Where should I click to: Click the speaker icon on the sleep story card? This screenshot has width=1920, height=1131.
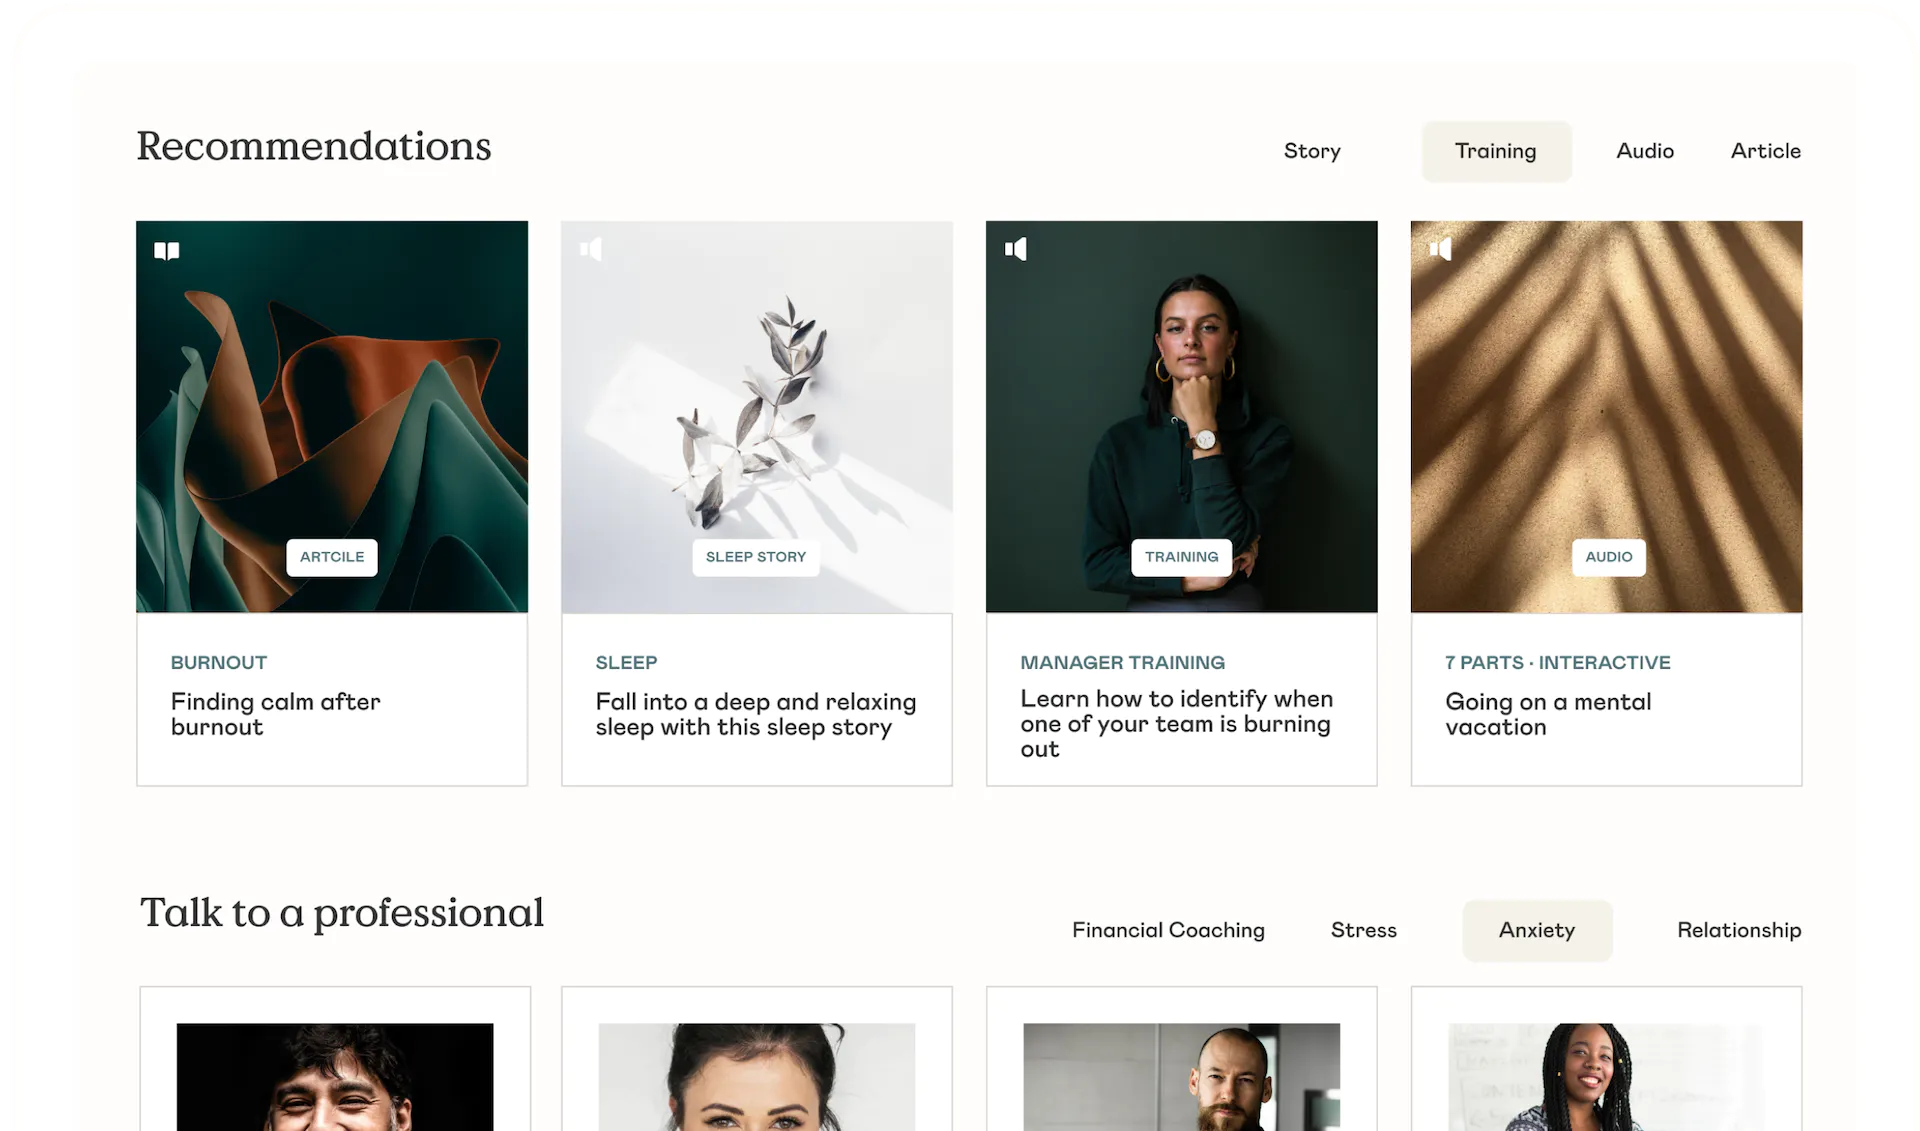(x=591, y=250)
